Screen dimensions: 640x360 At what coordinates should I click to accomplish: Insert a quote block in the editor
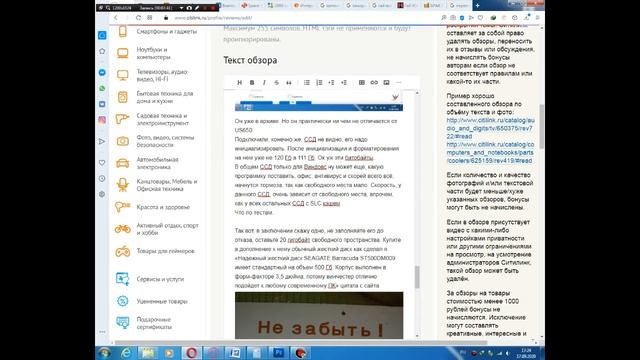[289, 82]
